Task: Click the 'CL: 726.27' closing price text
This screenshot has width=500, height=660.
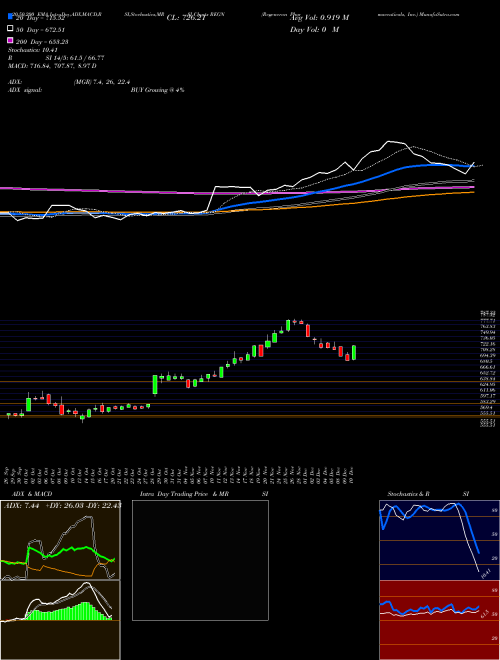Action: 186,18
